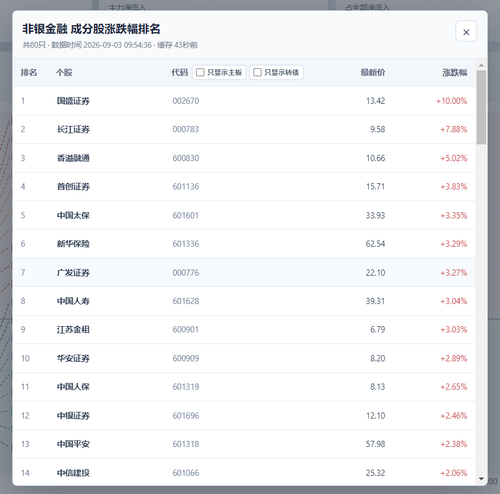Image resolution: width=500 pixels, height=494 pixels.
Task: Select stock 中国太保
Action: (x=73, y=215)
